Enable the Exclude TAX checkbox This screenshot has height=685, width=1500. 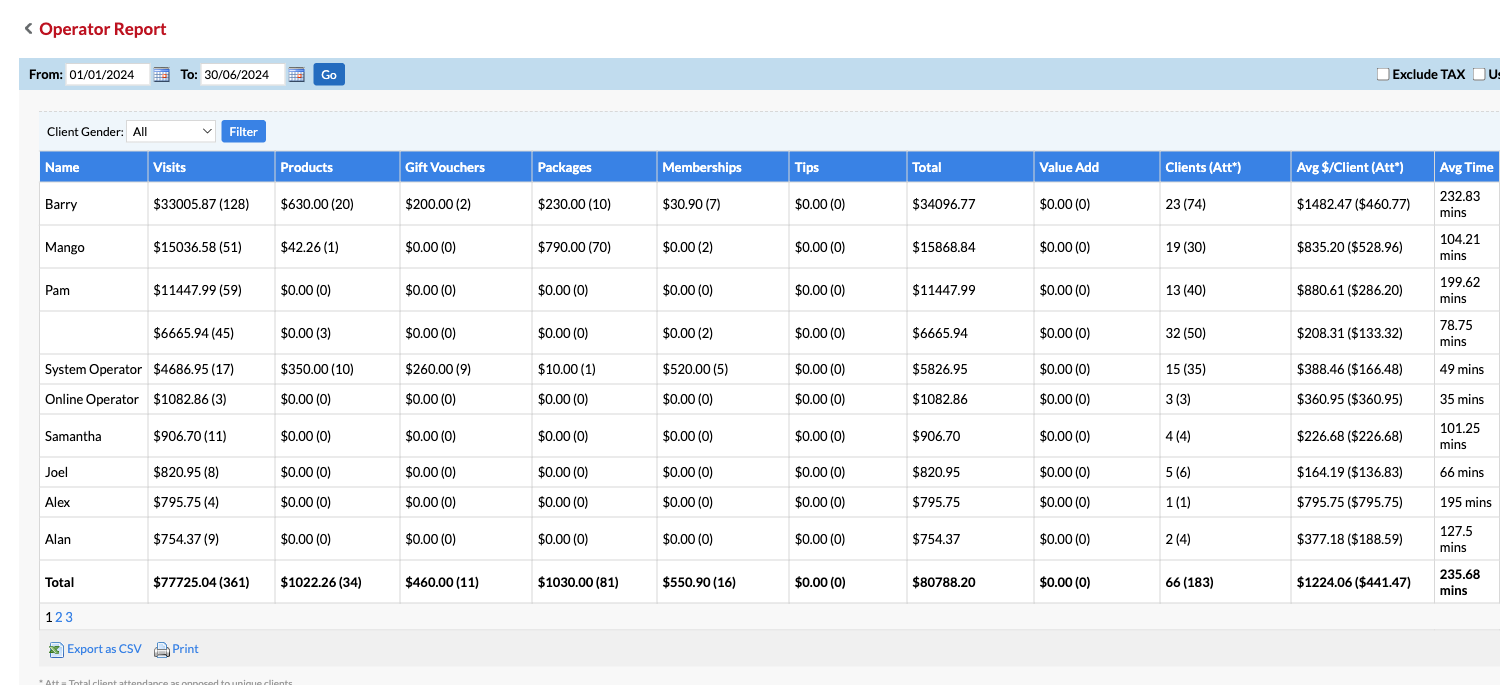coord(1383,74)
